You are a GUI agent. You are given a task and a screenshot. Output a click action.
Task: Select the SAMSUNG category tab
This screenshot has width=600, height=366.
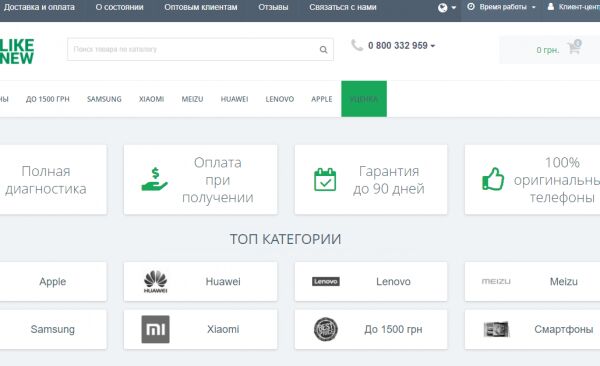click(104, 99)
